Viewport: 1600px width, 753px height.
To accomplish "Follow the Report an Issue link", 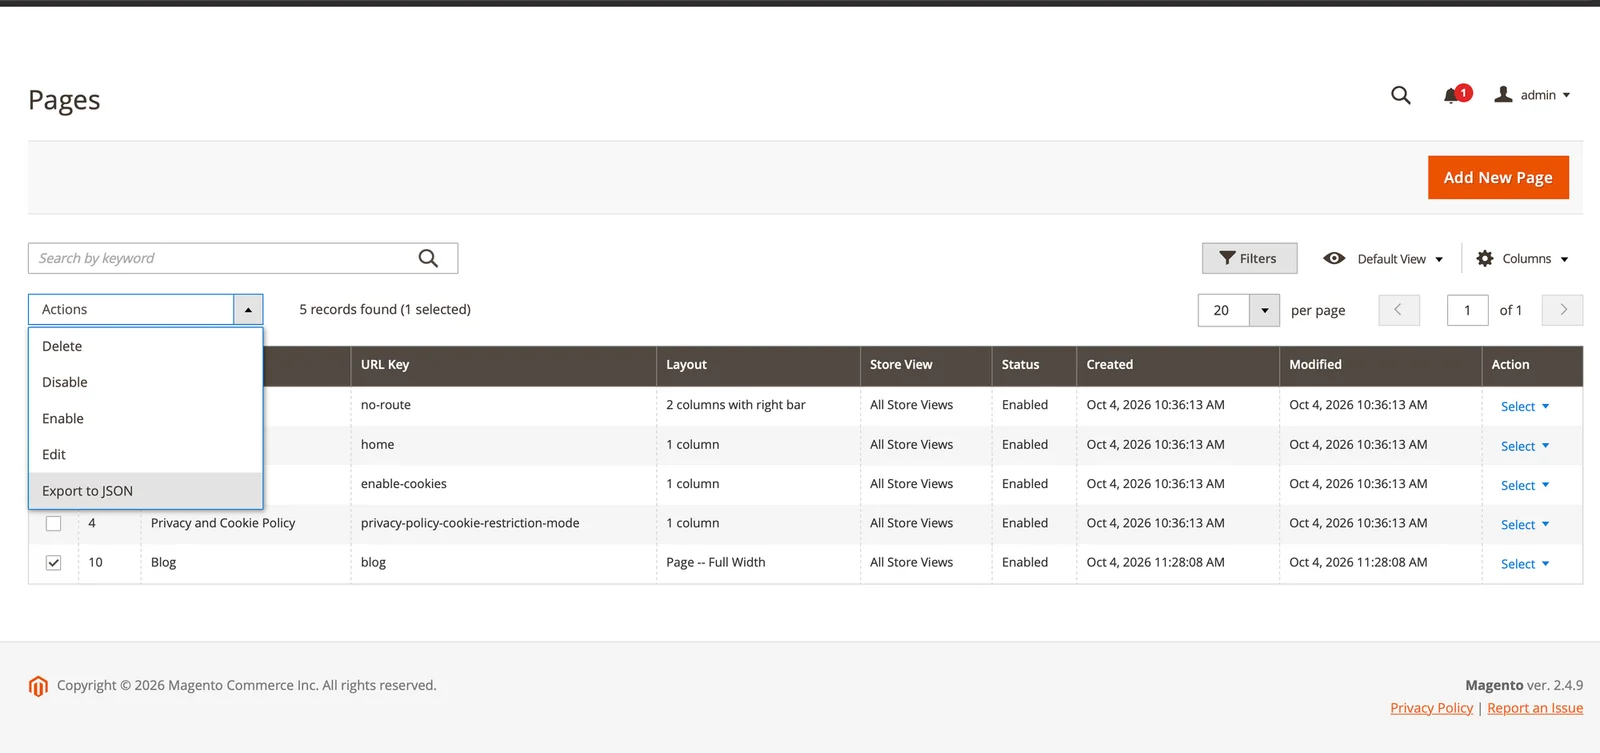I will click(1535, 708).
